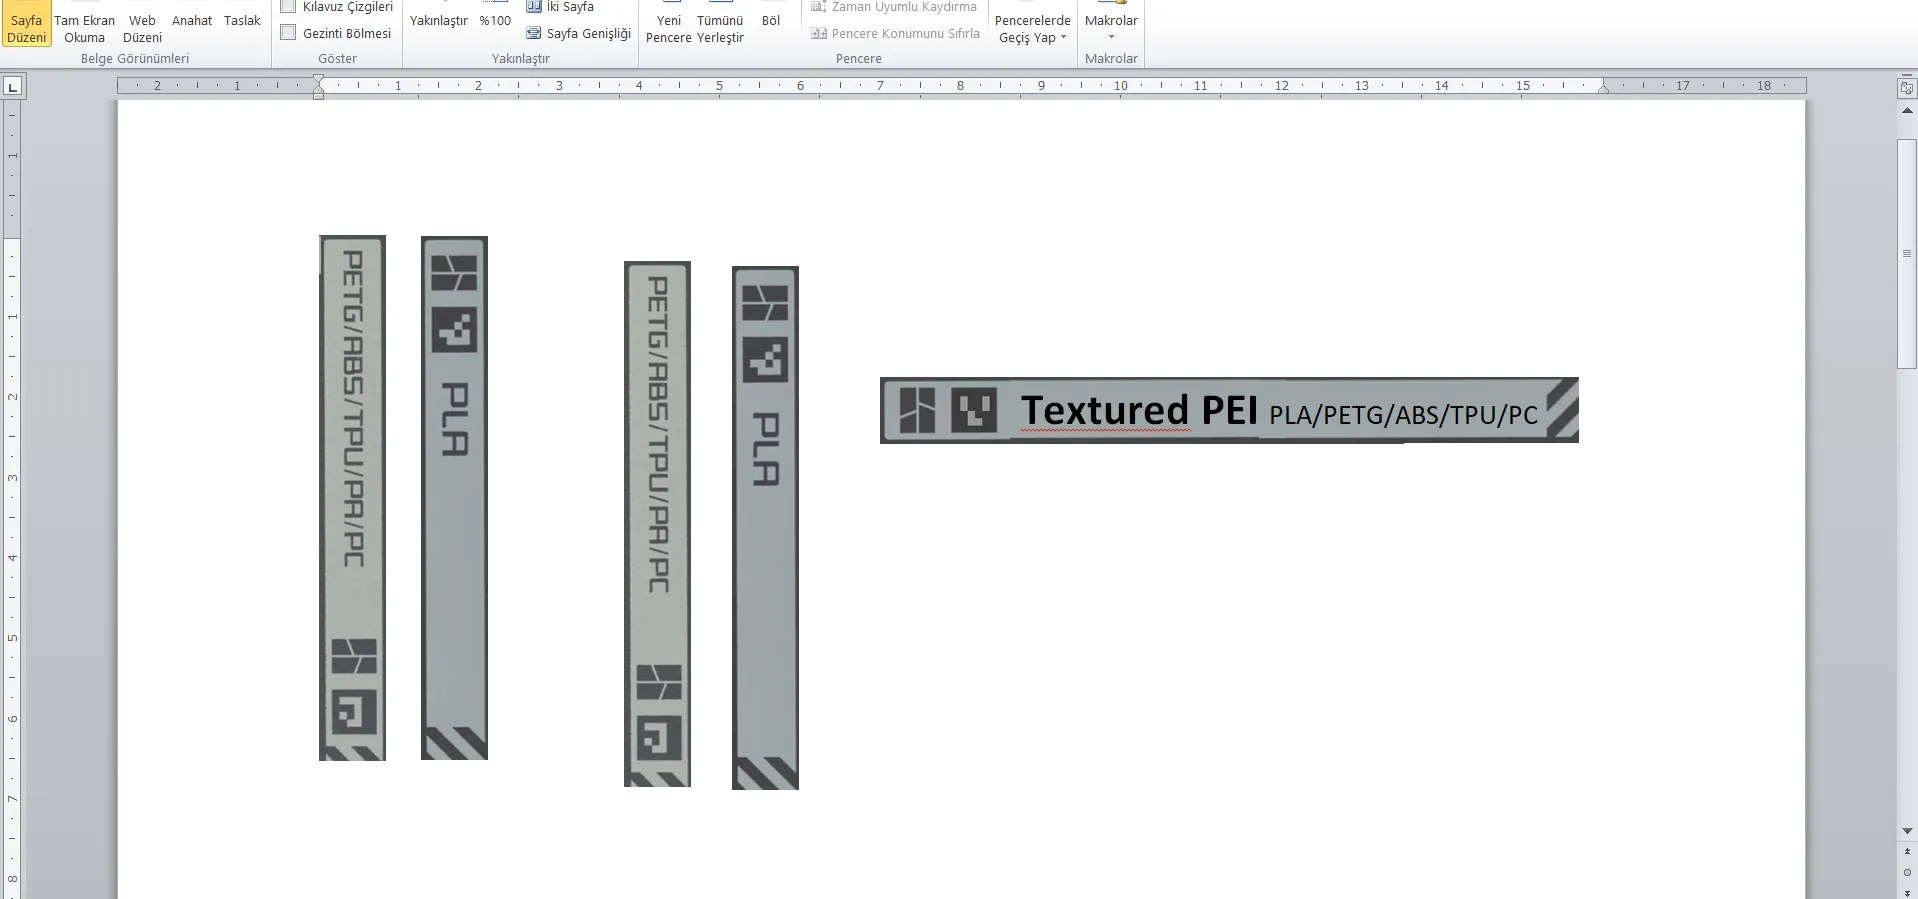Check the Gezinti Bölmesi checkbox
This screenshot has height=899, width=1918.
pyautogui.click(x=289, y=33)
